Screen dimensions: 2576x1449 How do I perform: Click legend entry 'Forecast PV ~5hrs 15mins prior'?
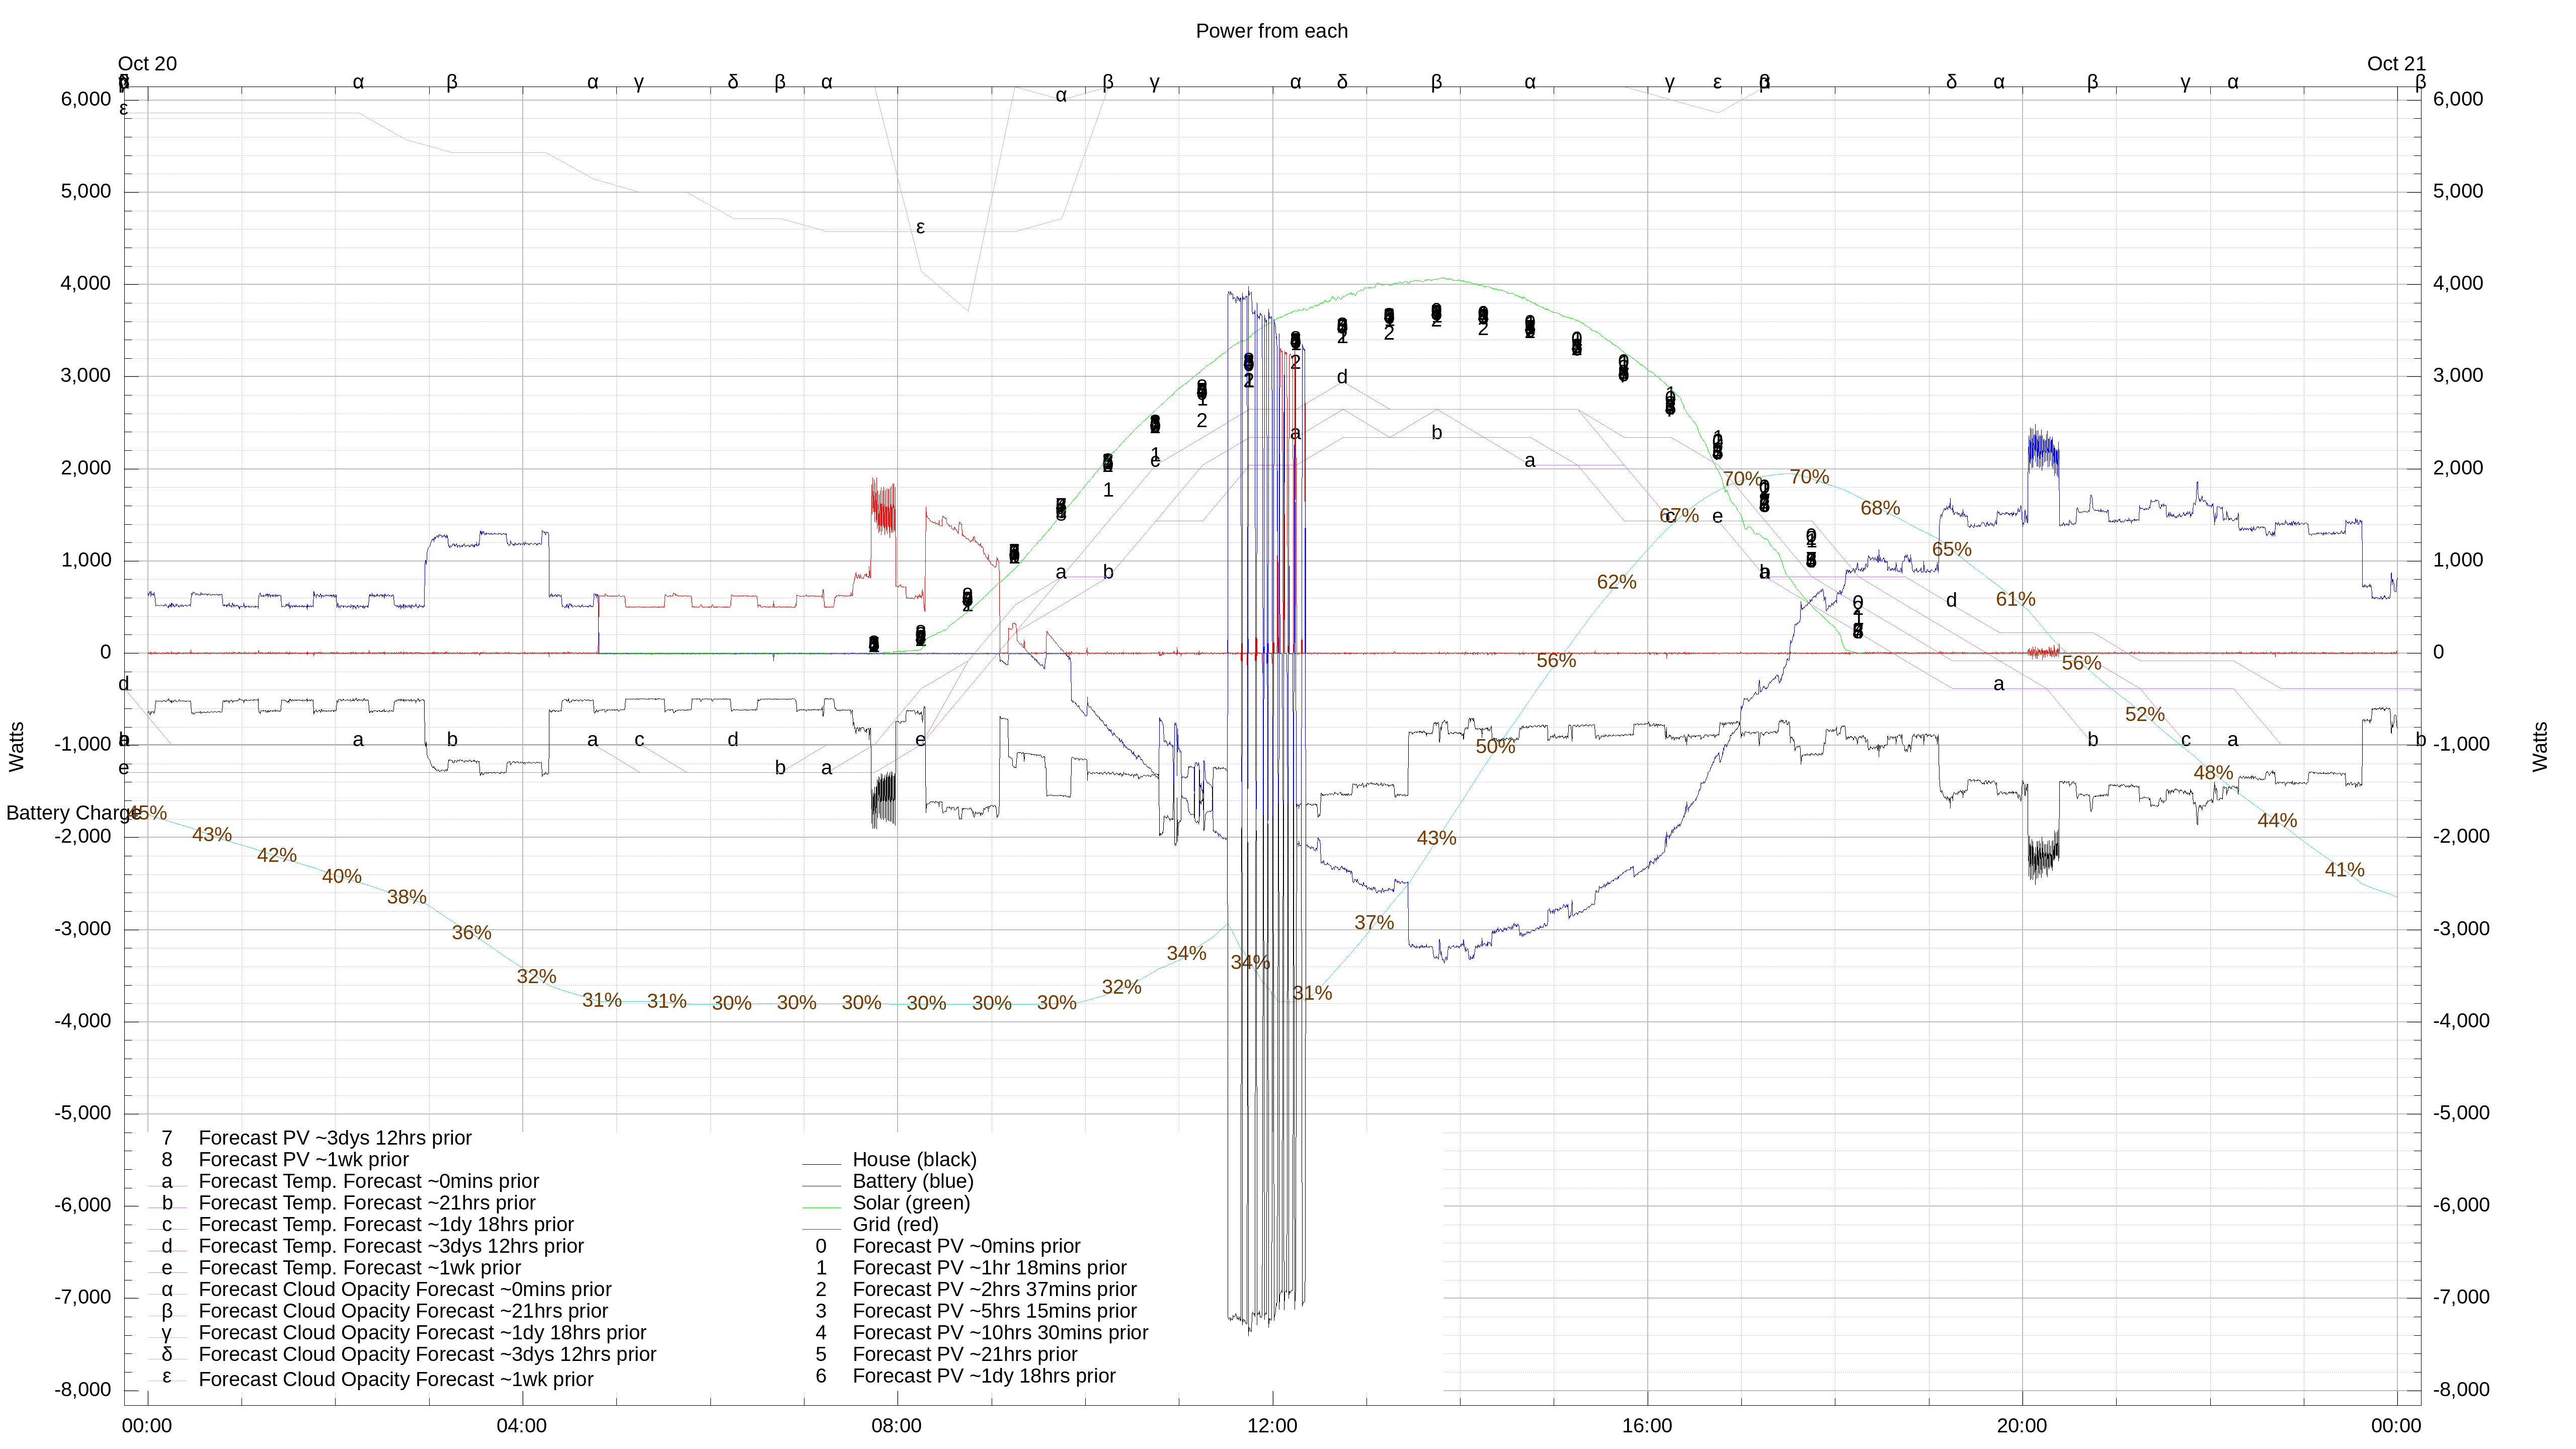click(994, 1311)
